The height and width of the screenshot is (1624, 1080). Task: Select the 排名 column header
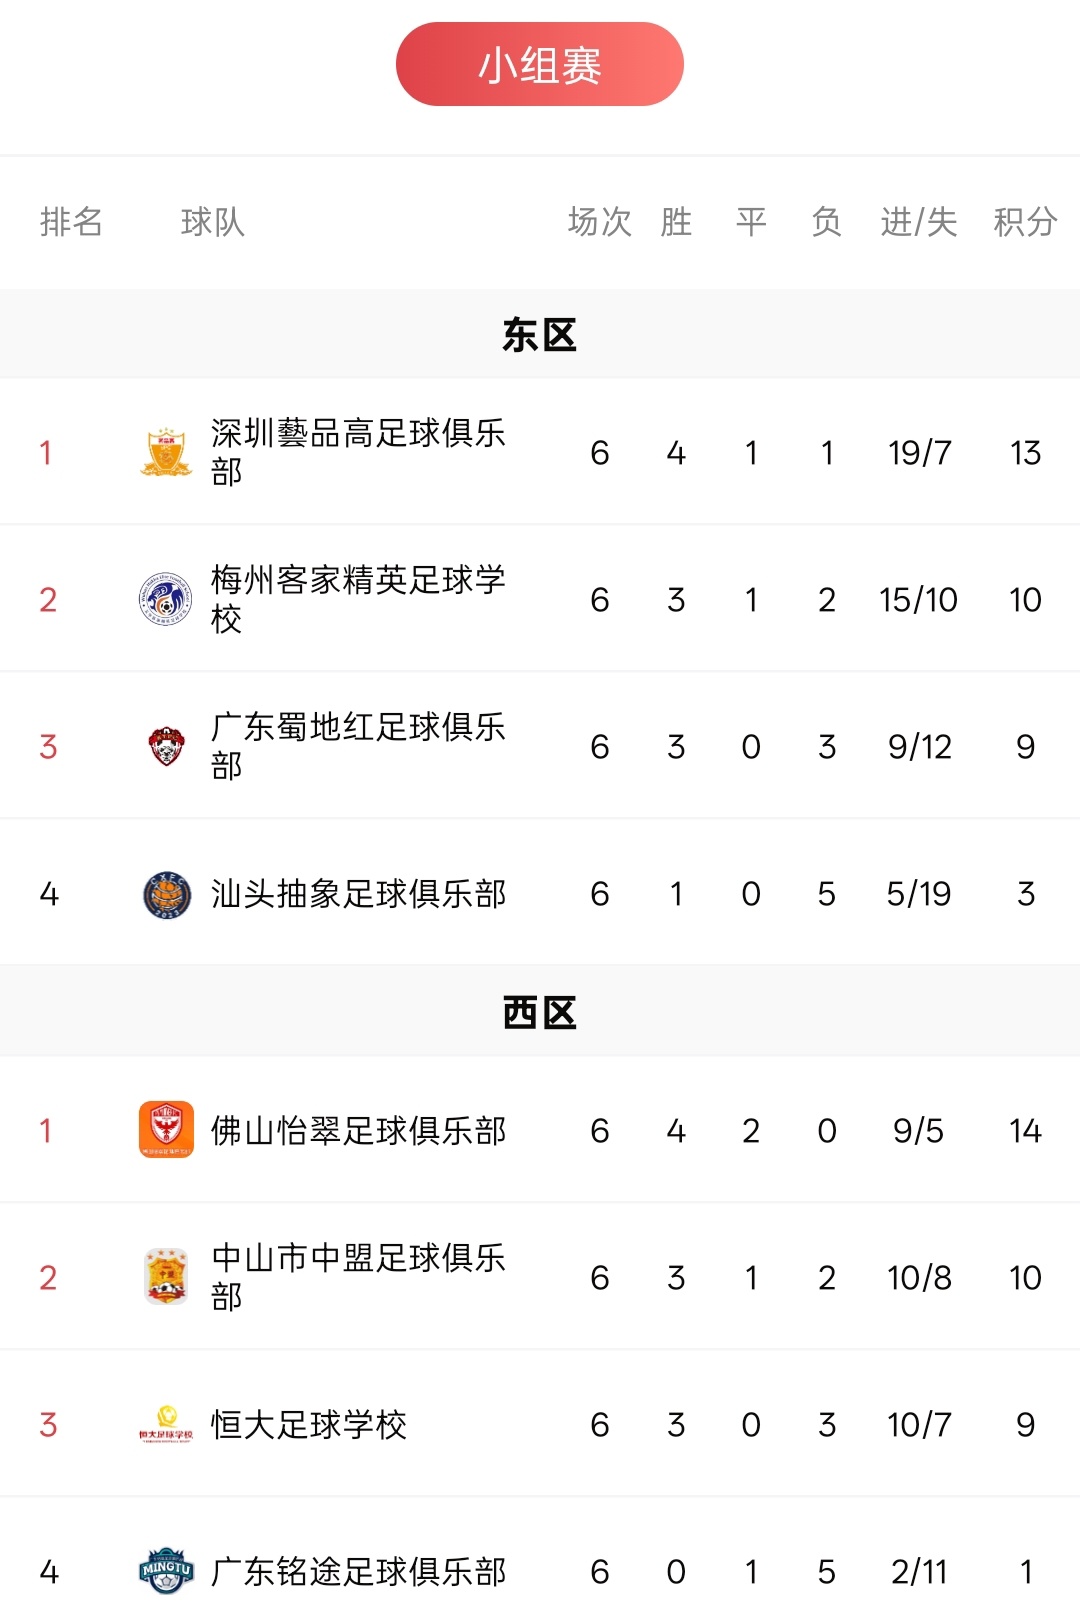coord(71,222)
